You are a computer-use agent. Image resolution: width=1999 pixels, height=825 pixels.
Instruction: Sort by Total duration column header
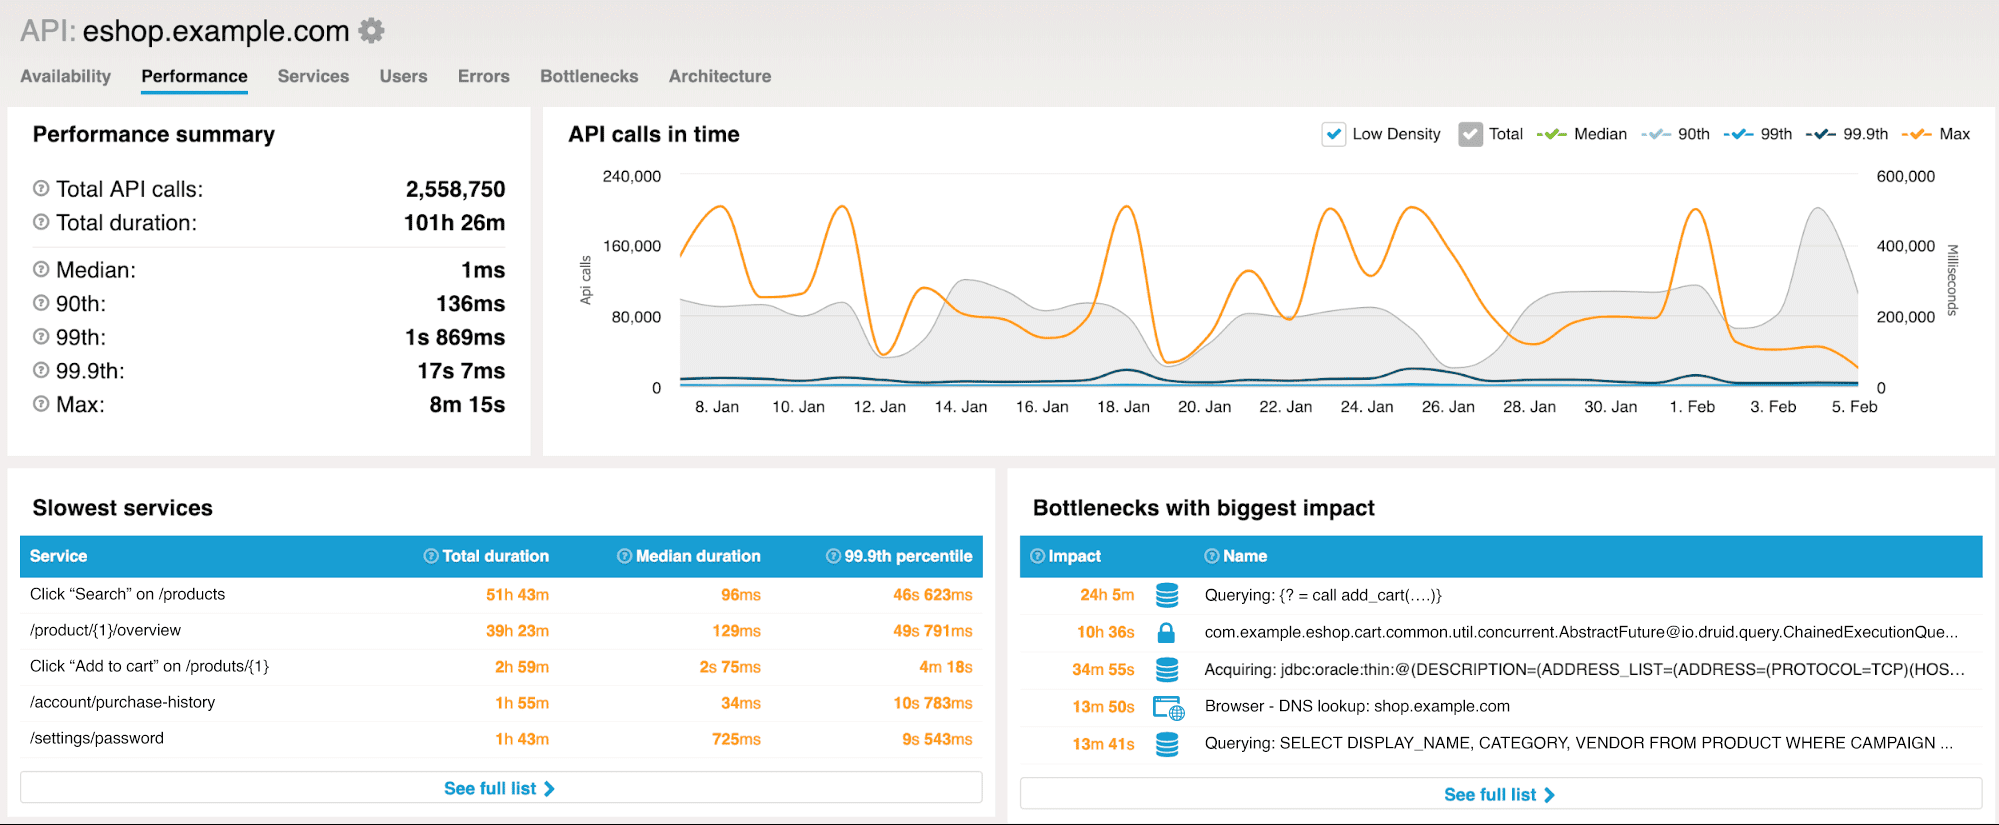495,556
